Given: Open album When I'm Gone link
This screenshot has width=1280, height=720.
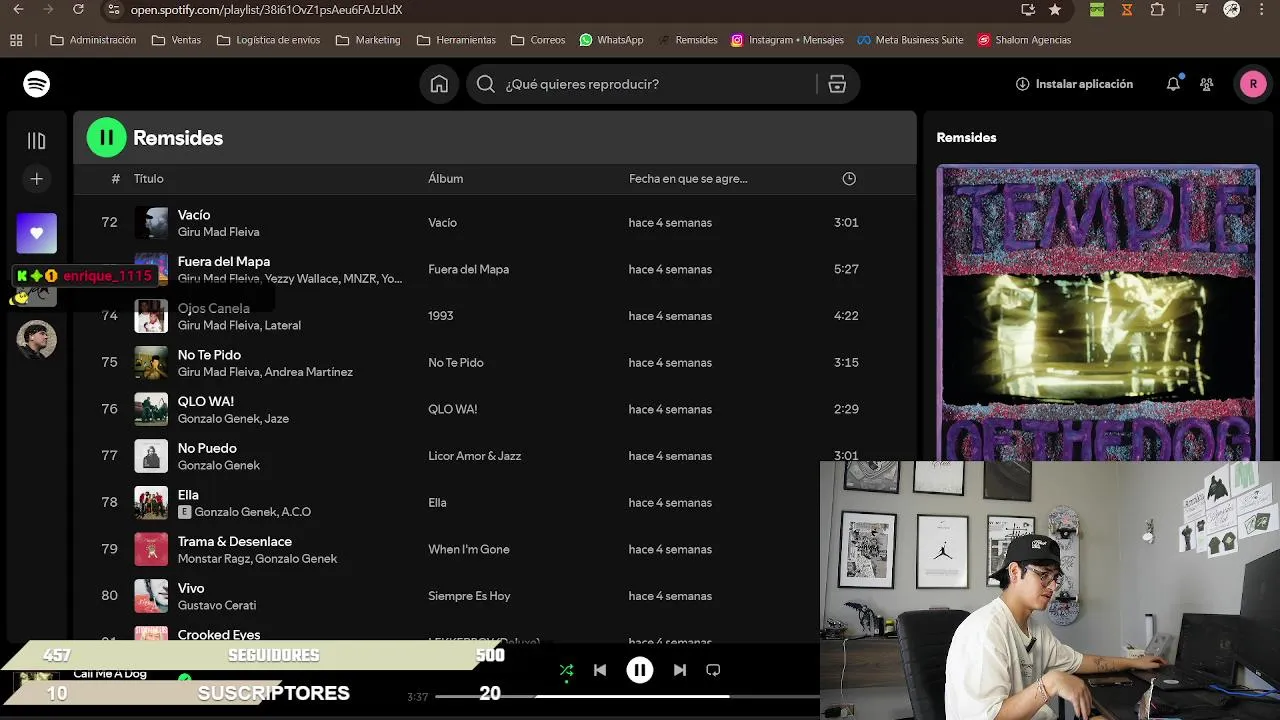Looking at the screenshot, I should click(469, 549).
